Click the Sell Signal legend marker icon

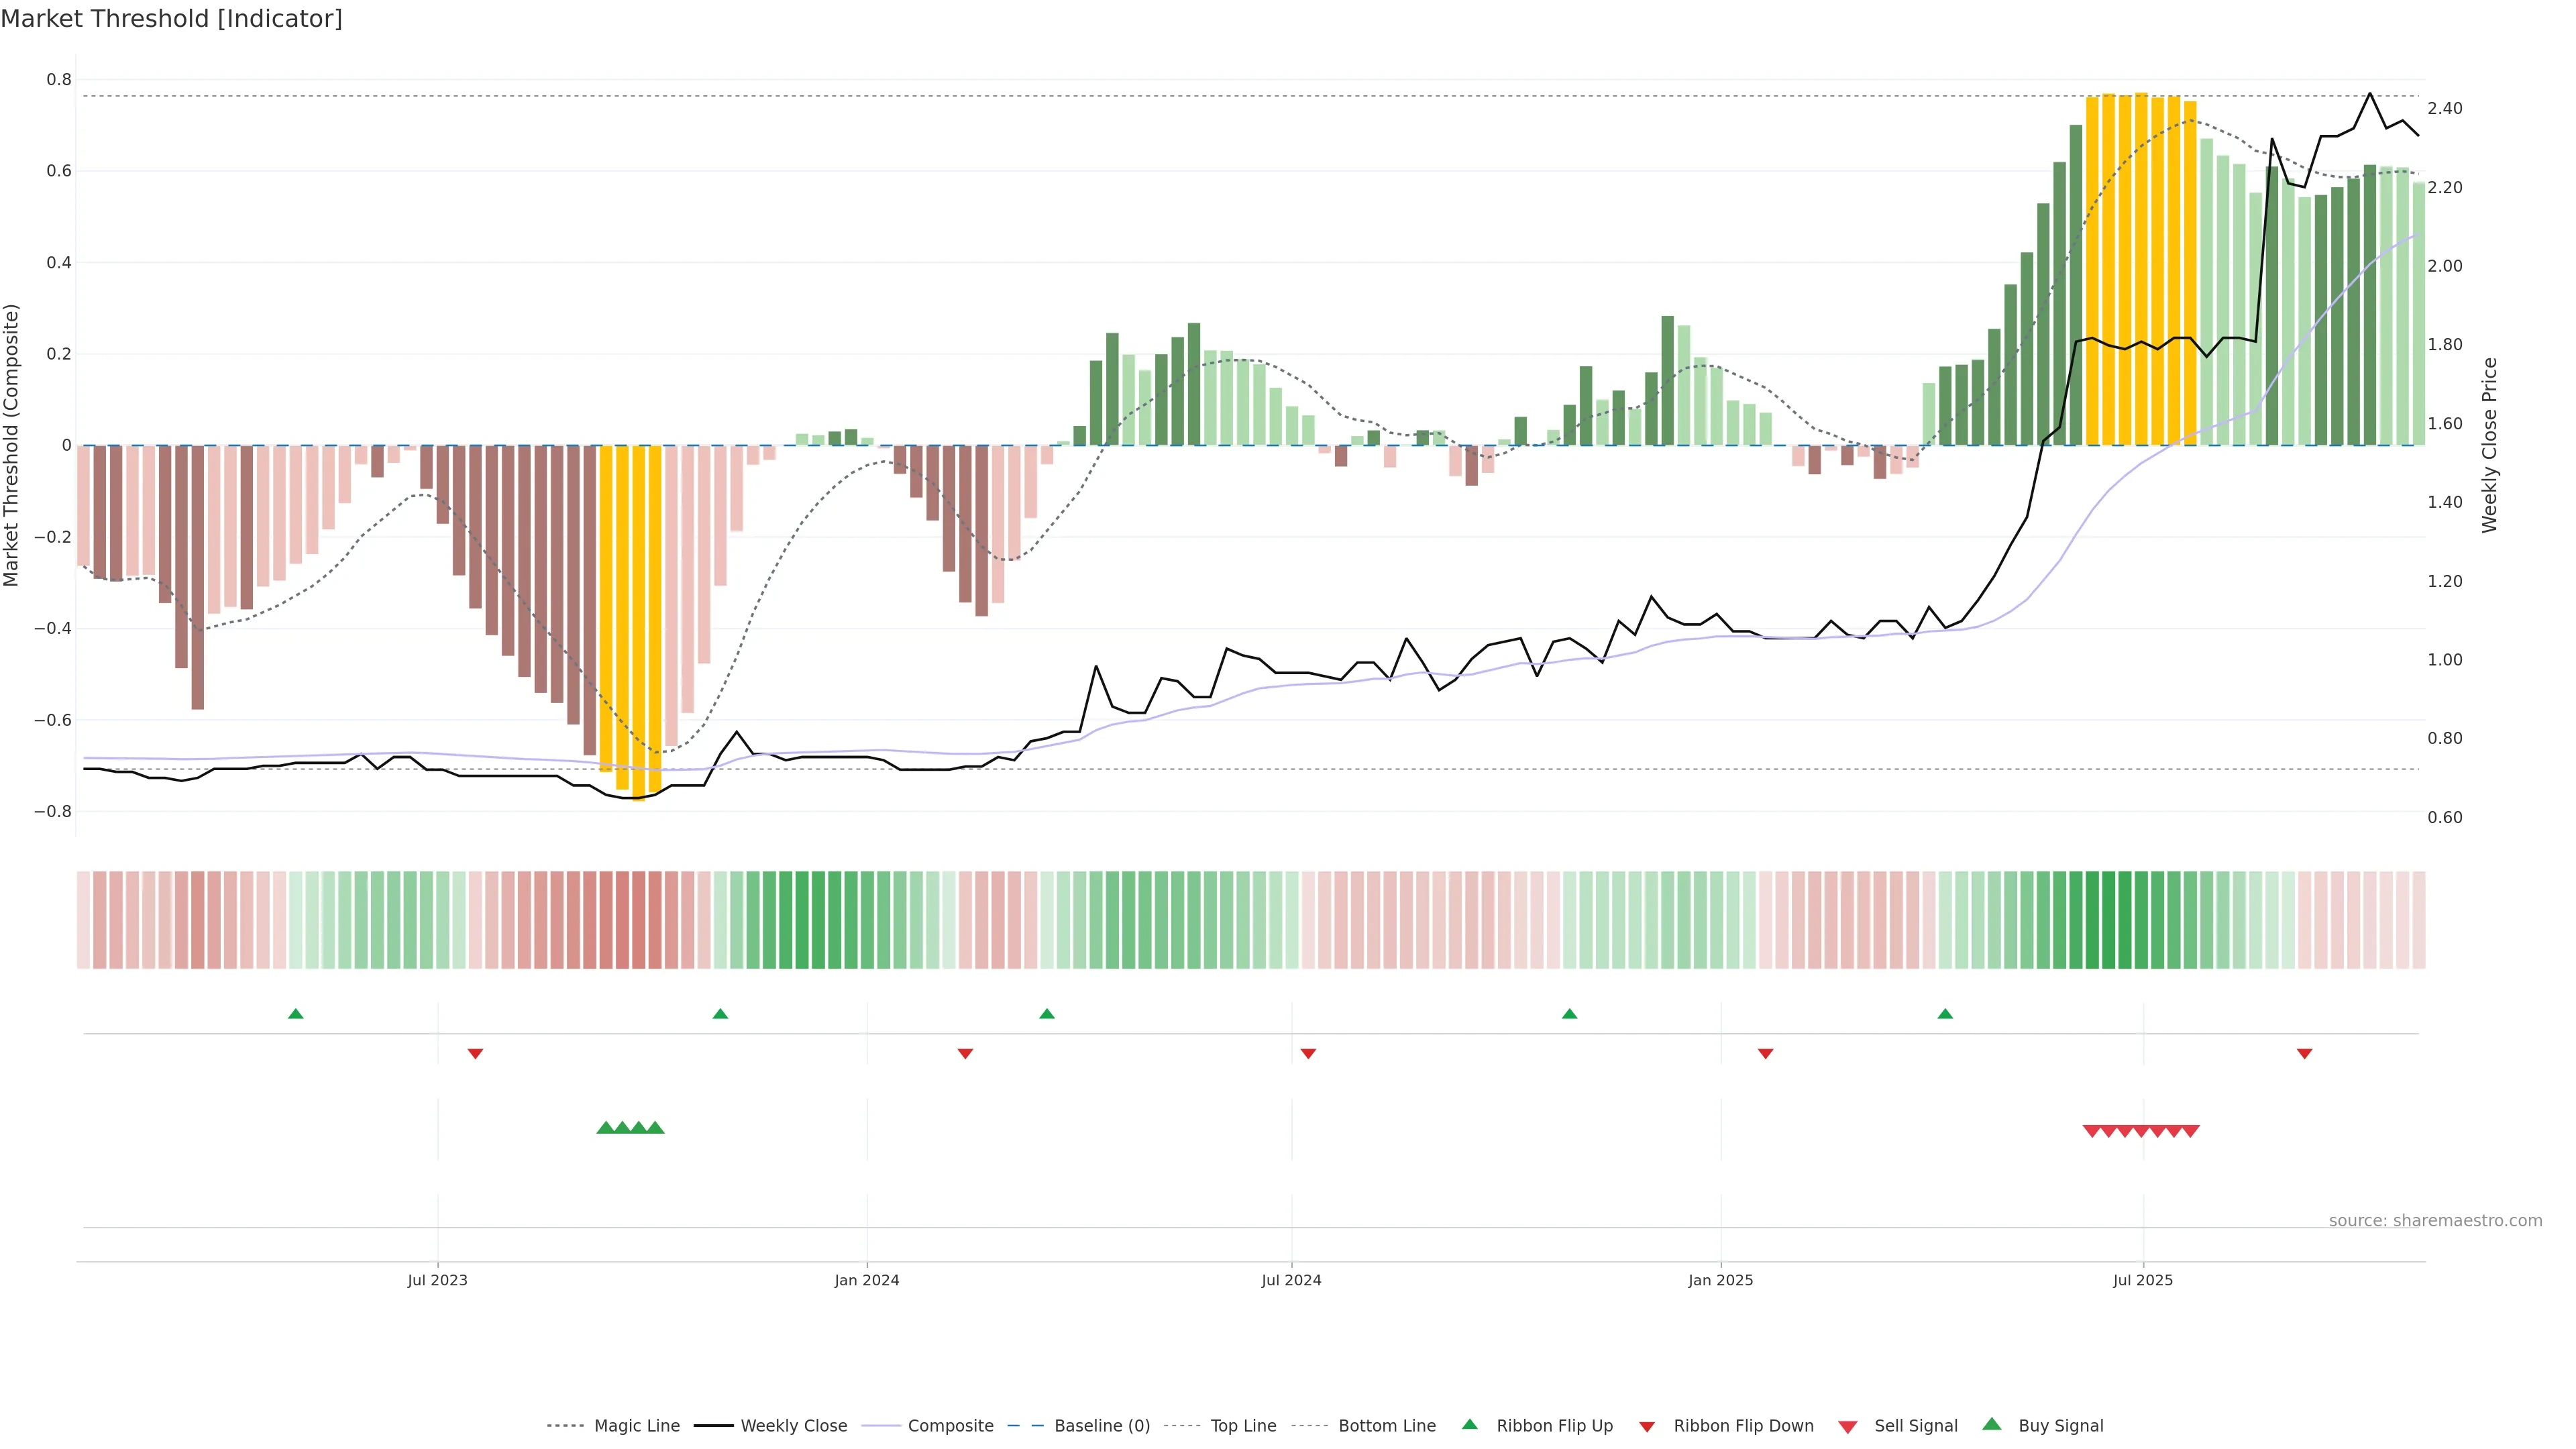(x=1848, y=1426)
